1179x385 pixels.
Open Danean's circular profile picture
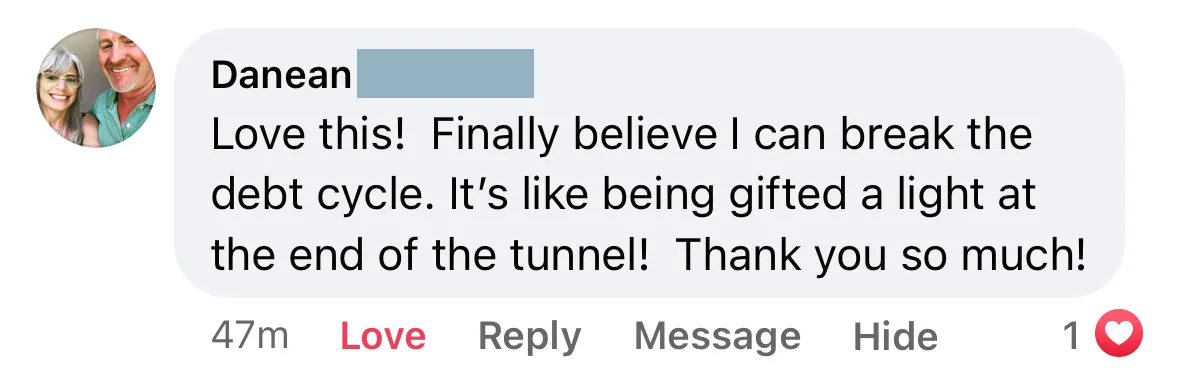[96, 88]
